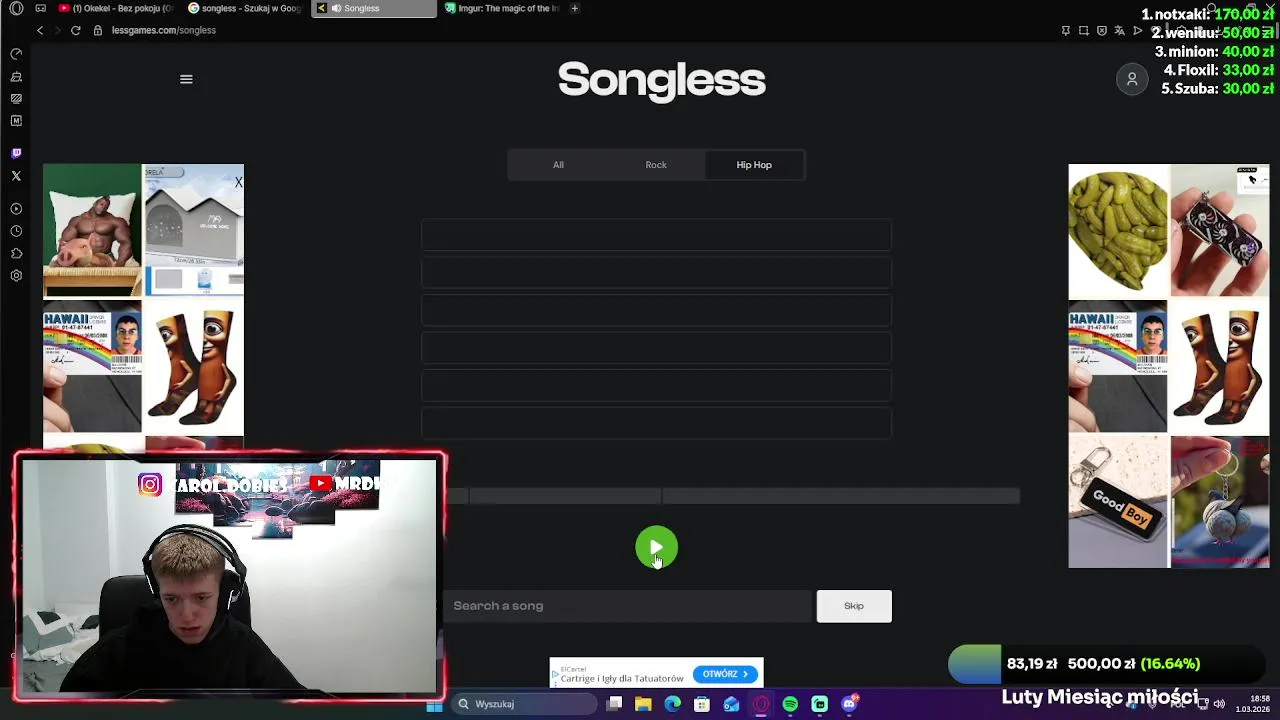Click the send flow arrow icon
1280x720 pixels.
coord(1137,30)
